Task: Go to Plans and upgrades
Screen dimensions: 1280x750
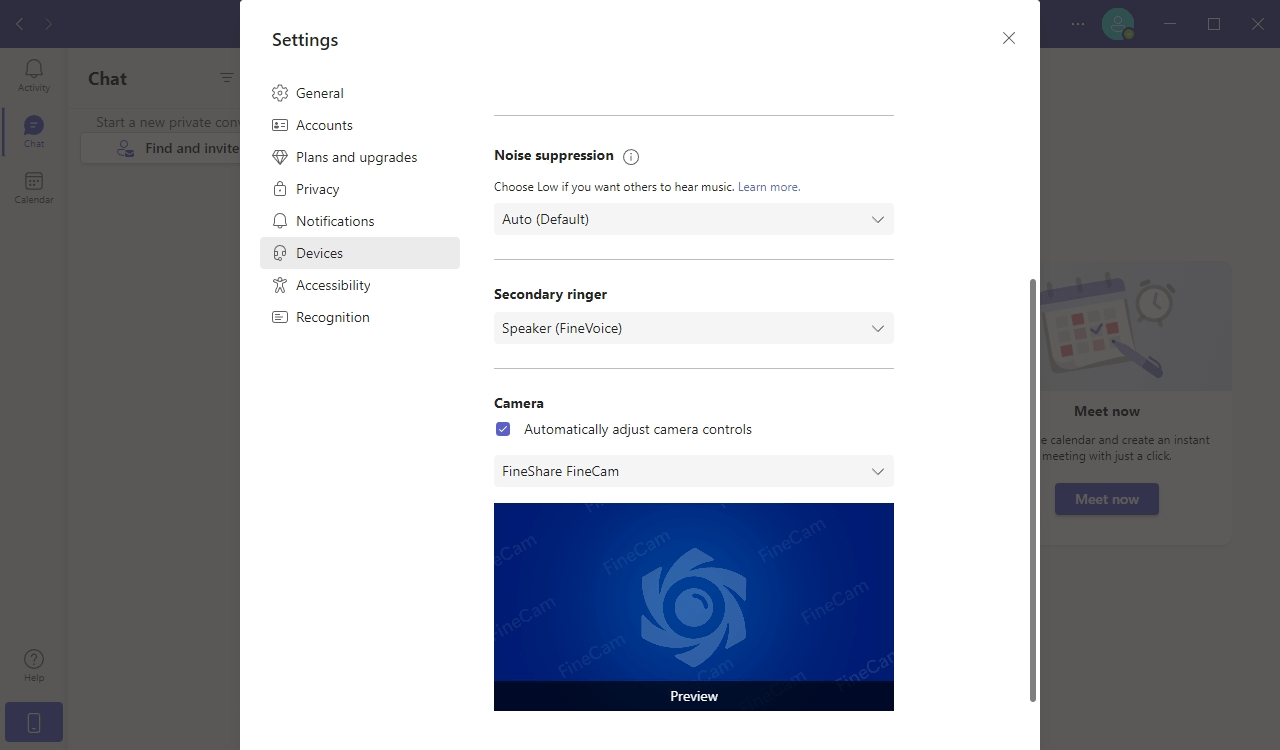Action: click(x=360, y=157)
